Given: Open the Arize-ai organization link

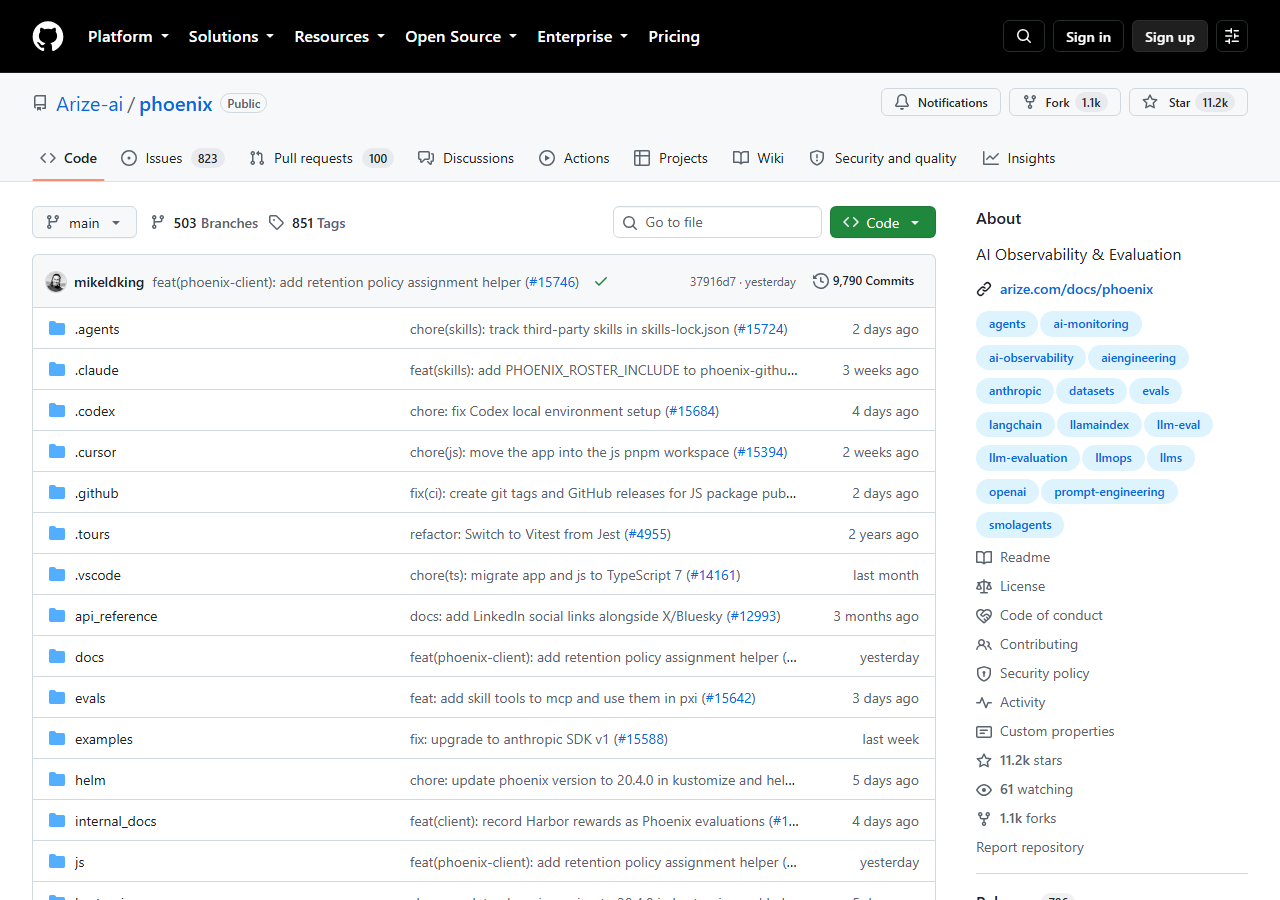Looking at the screenshot, I should coord(89,104).
